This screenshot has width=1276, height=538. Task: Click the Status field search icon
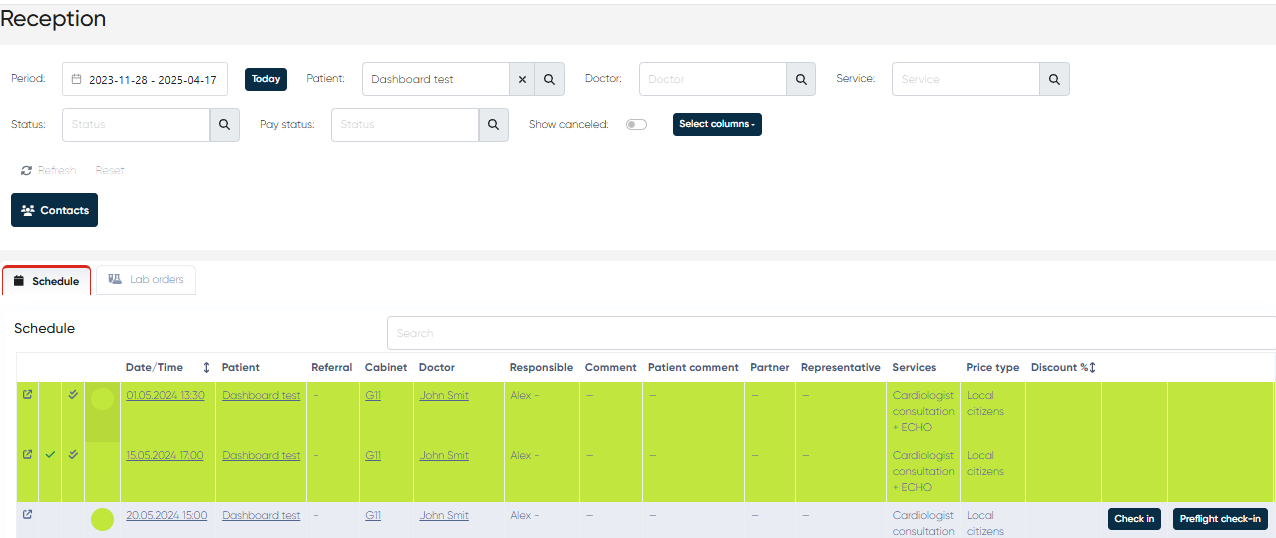(x=224, y=125)
